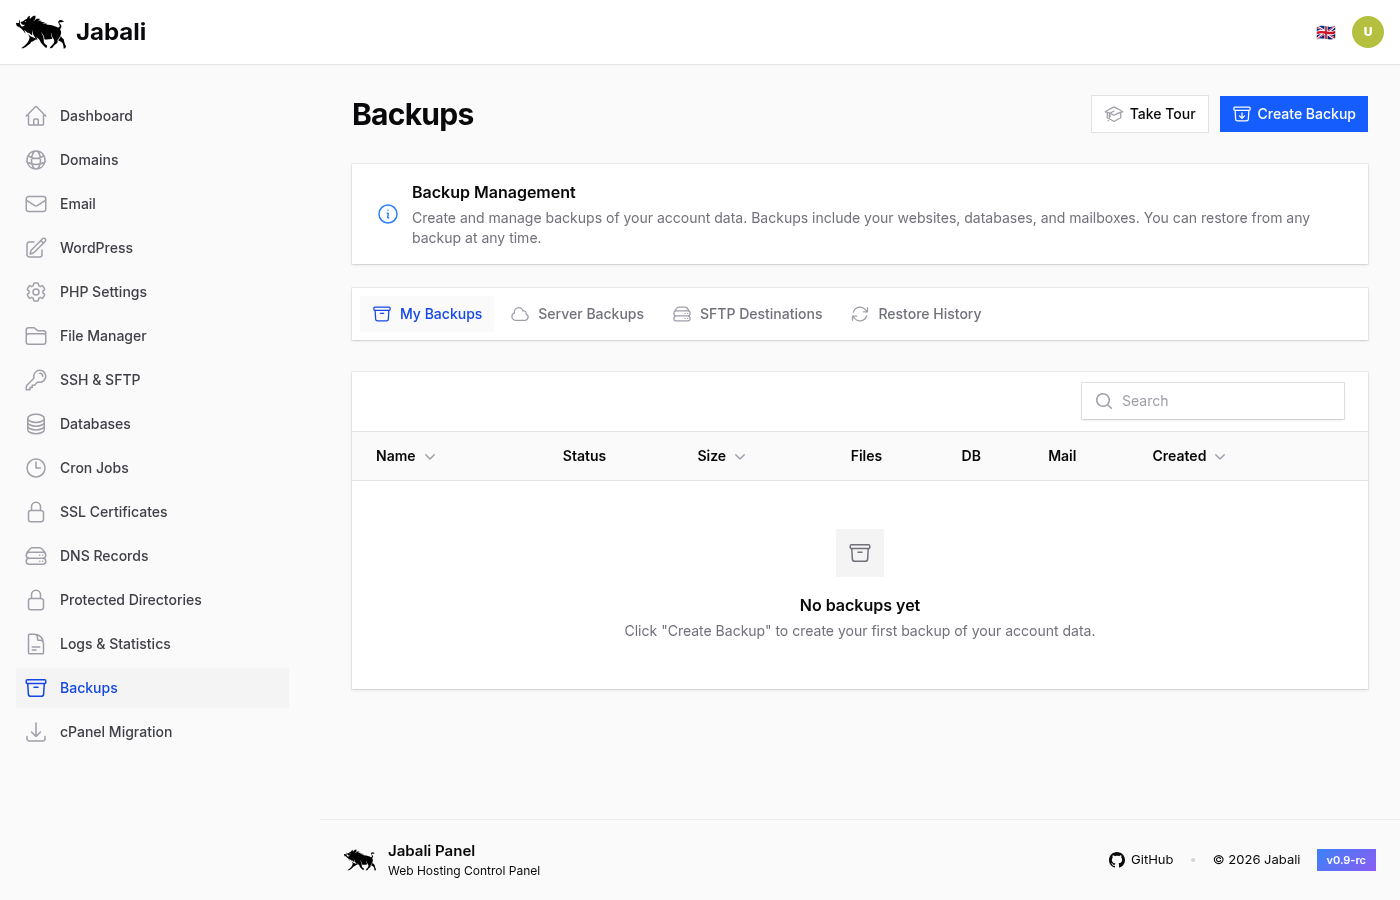Open the Restore History tab
This screenshot has height=900, width=1400.
pos(916,313)
